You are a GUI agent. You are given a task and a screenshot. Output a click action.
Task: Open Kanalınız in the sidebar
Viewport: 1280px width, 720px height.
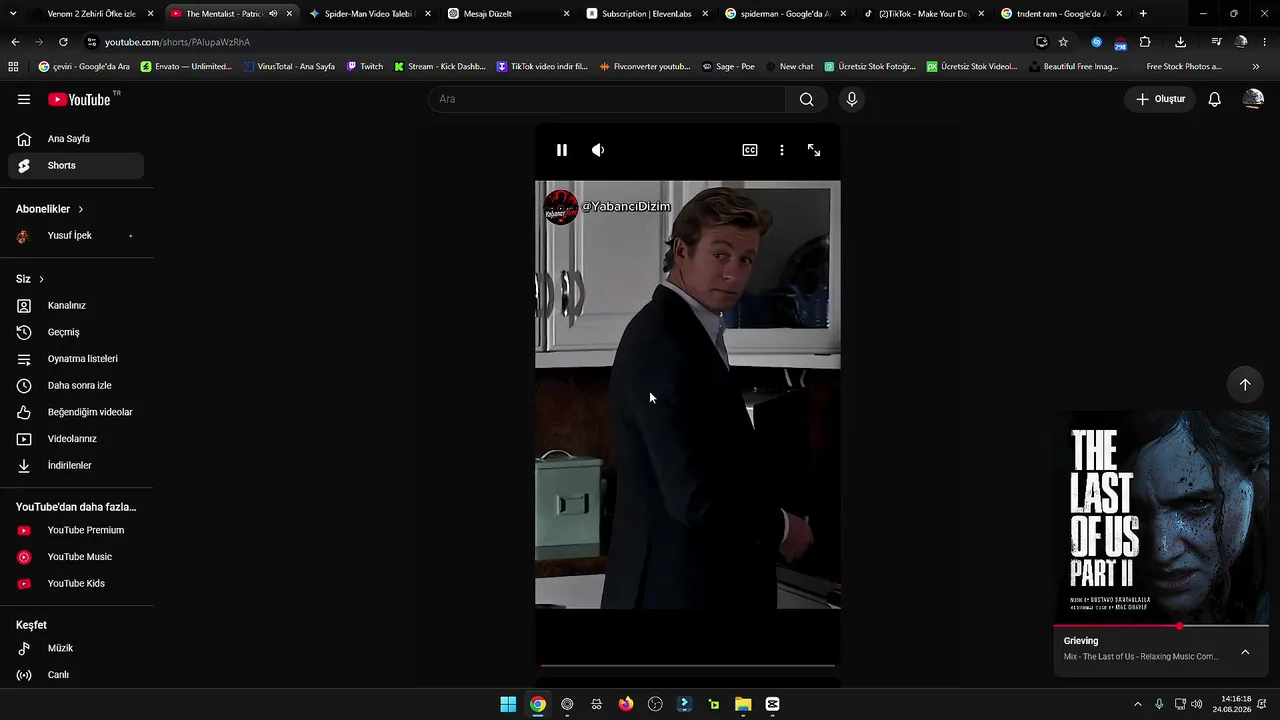76,306
